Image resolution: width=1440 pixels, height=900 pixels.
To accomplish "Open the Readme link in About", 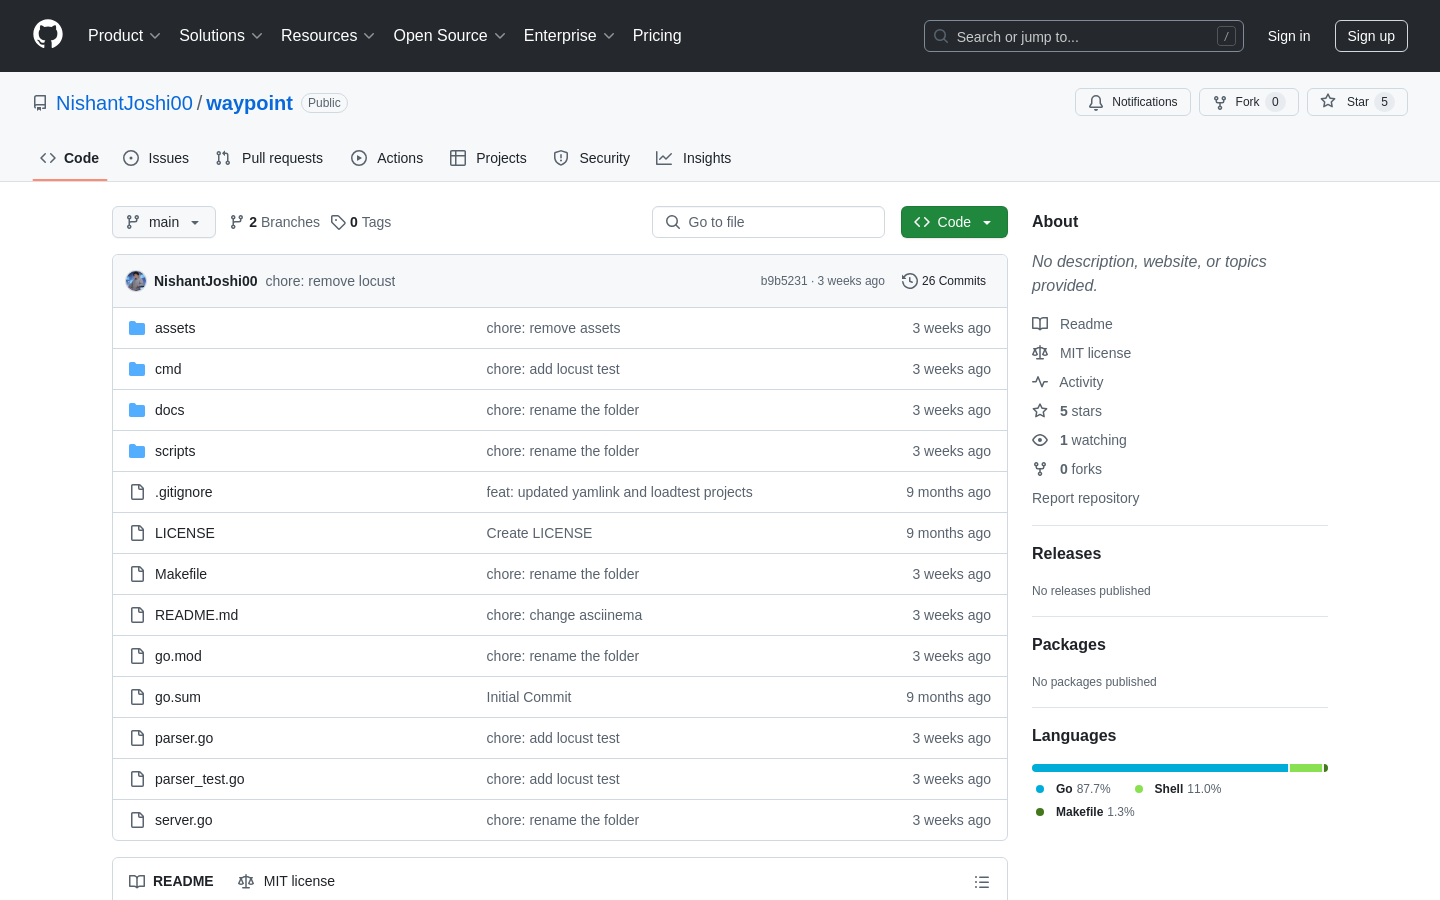I will pos(1072,324).
